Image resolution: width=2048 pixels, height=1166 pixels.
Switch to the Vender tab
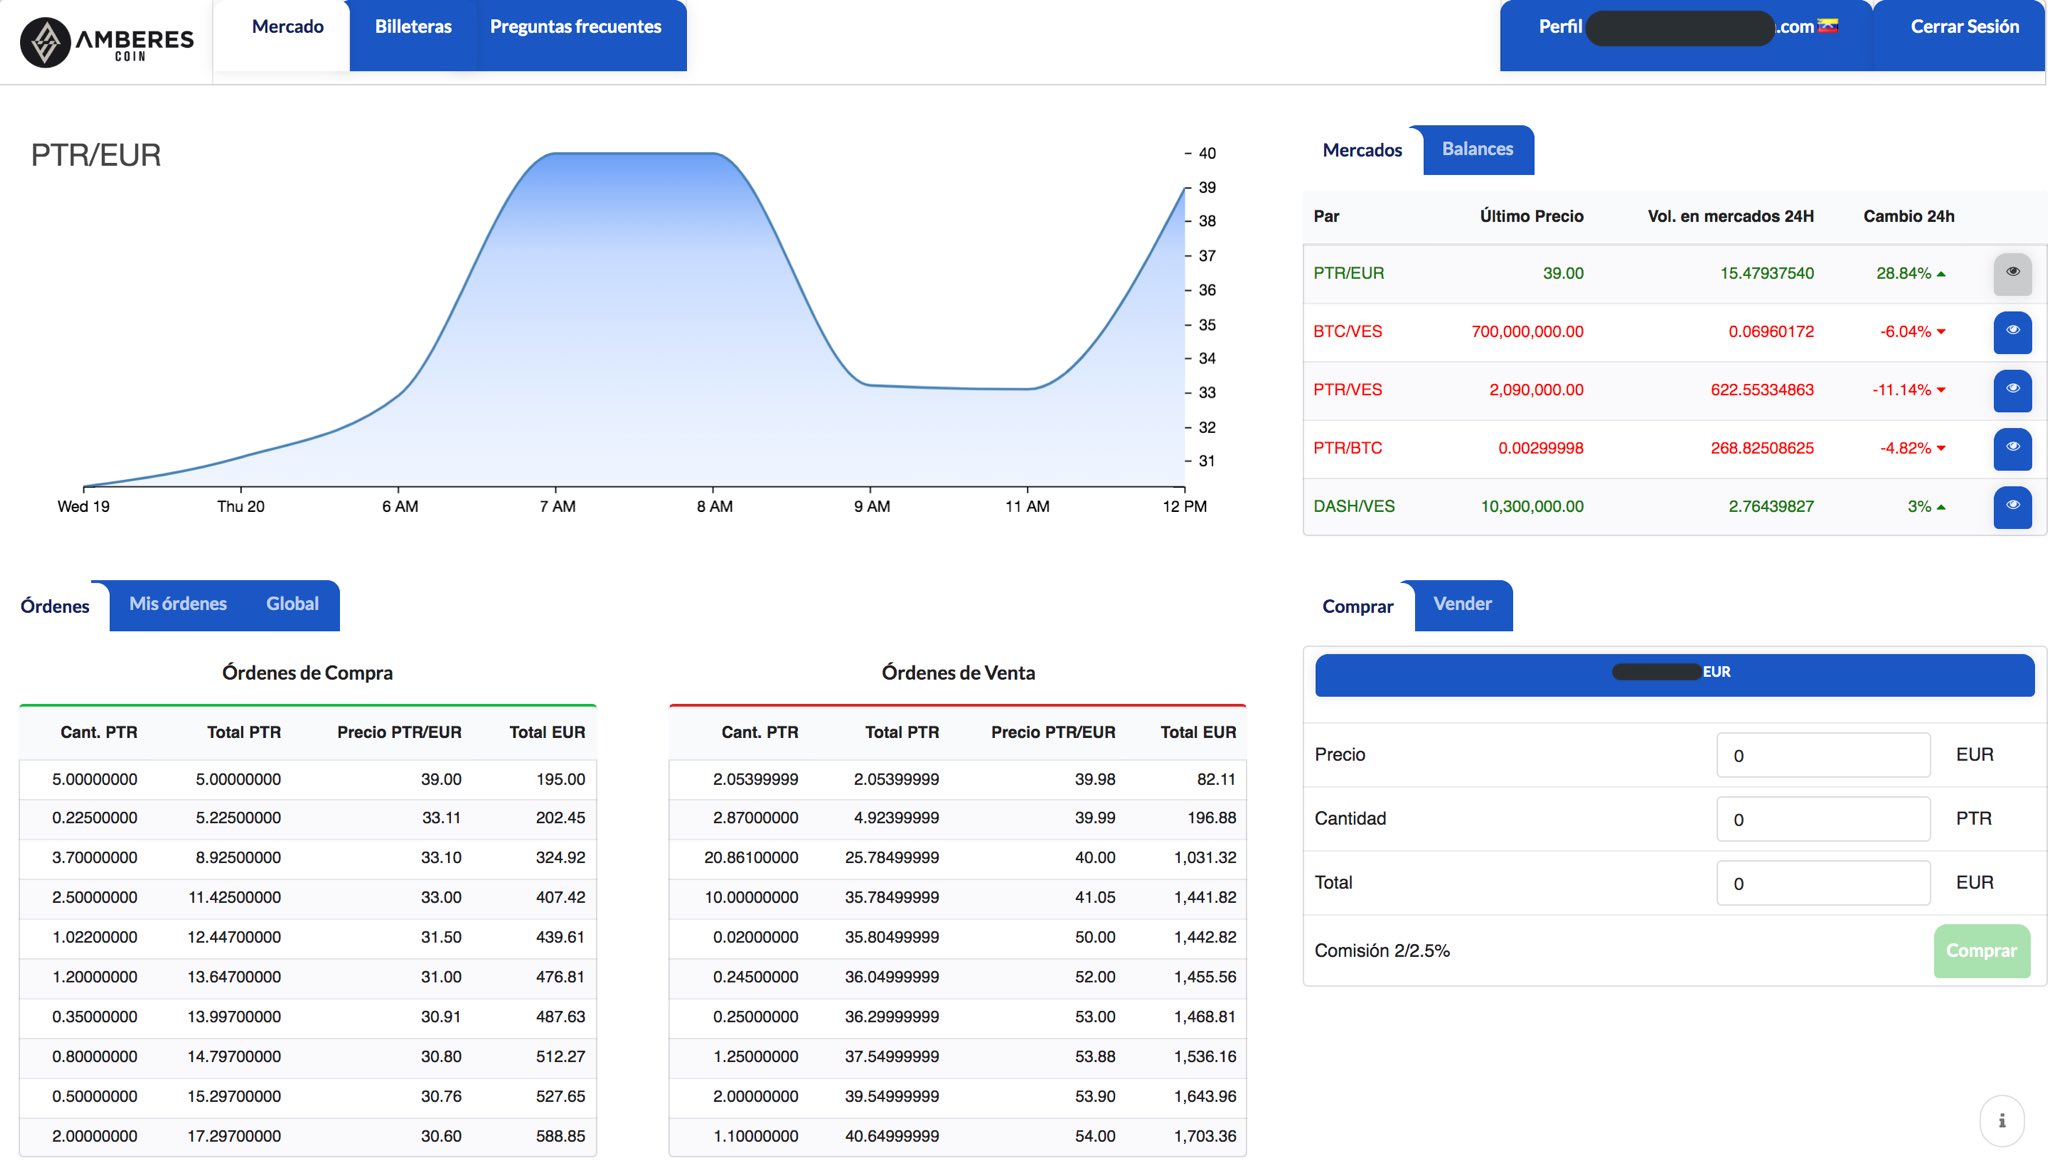tap(1462, 604)
